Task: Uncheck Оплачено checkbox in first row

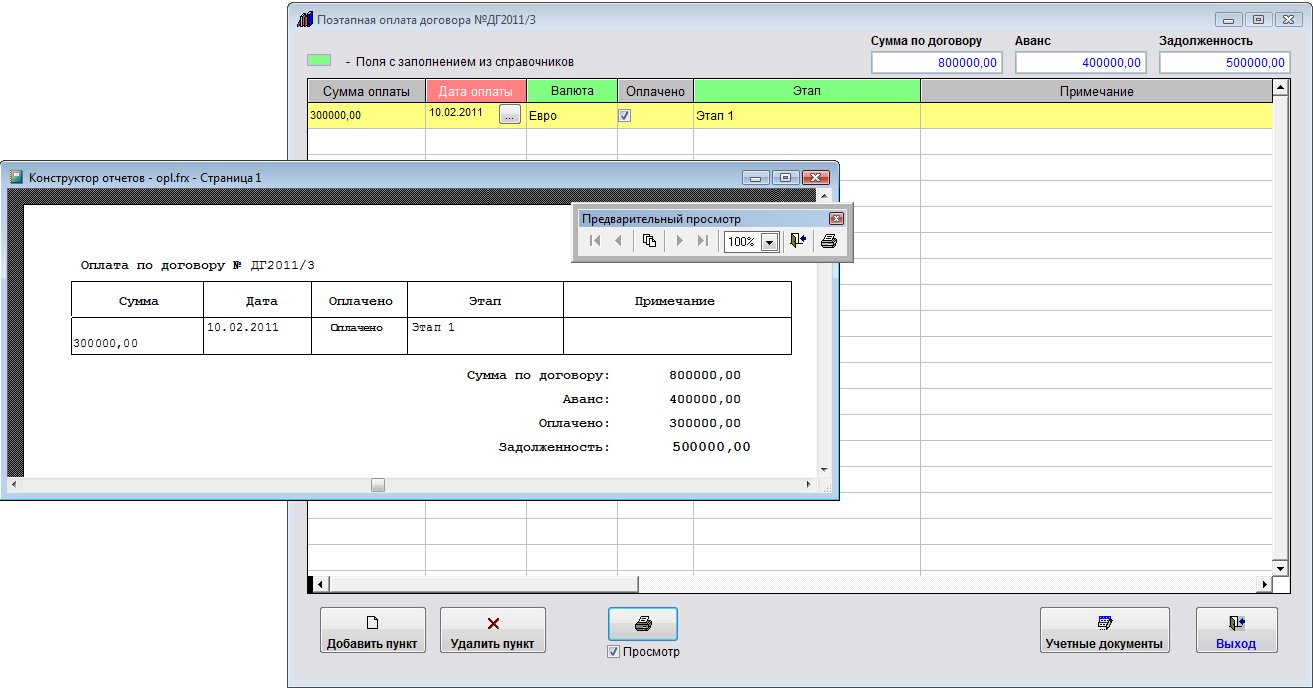Action: pos(625,116)
